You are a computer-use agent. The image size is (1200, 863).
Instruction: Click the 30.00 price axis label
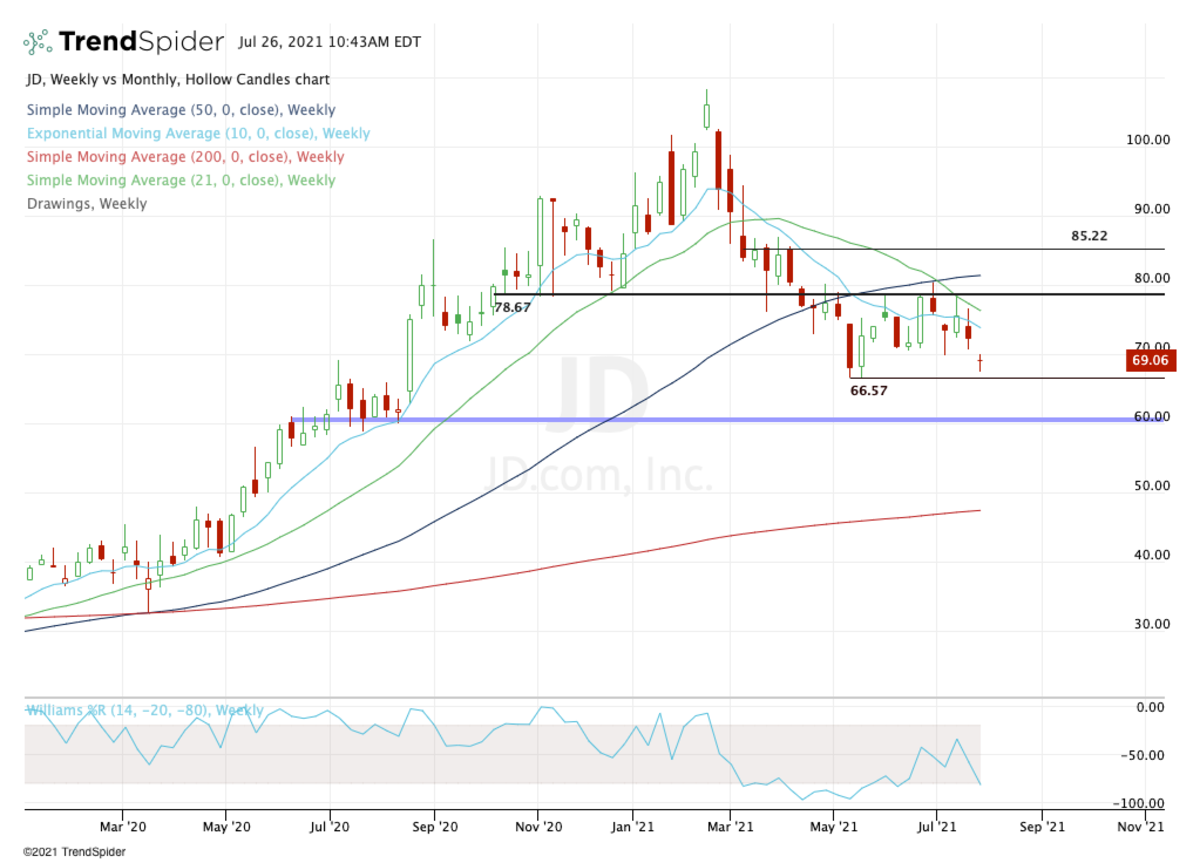pos(1150,624)
